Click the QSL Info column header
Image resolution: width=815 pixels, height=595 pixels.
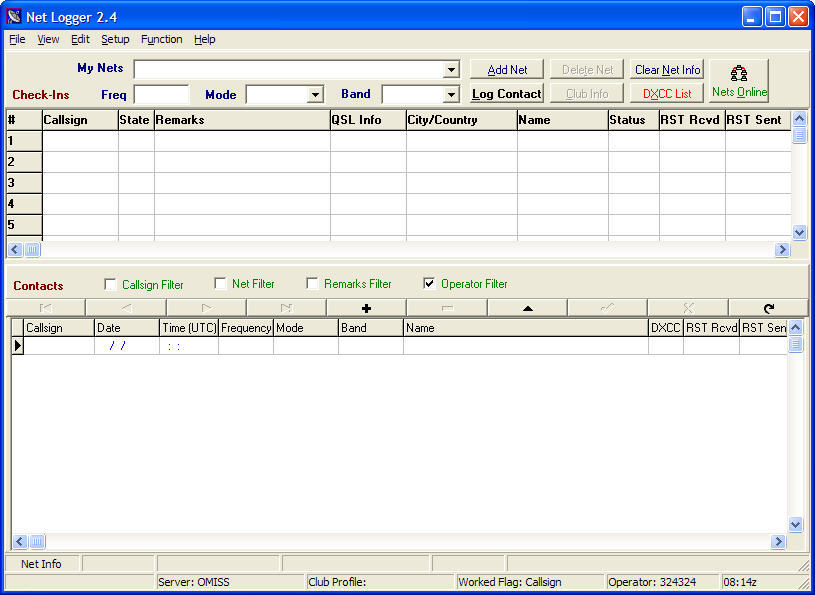(369, 120)
